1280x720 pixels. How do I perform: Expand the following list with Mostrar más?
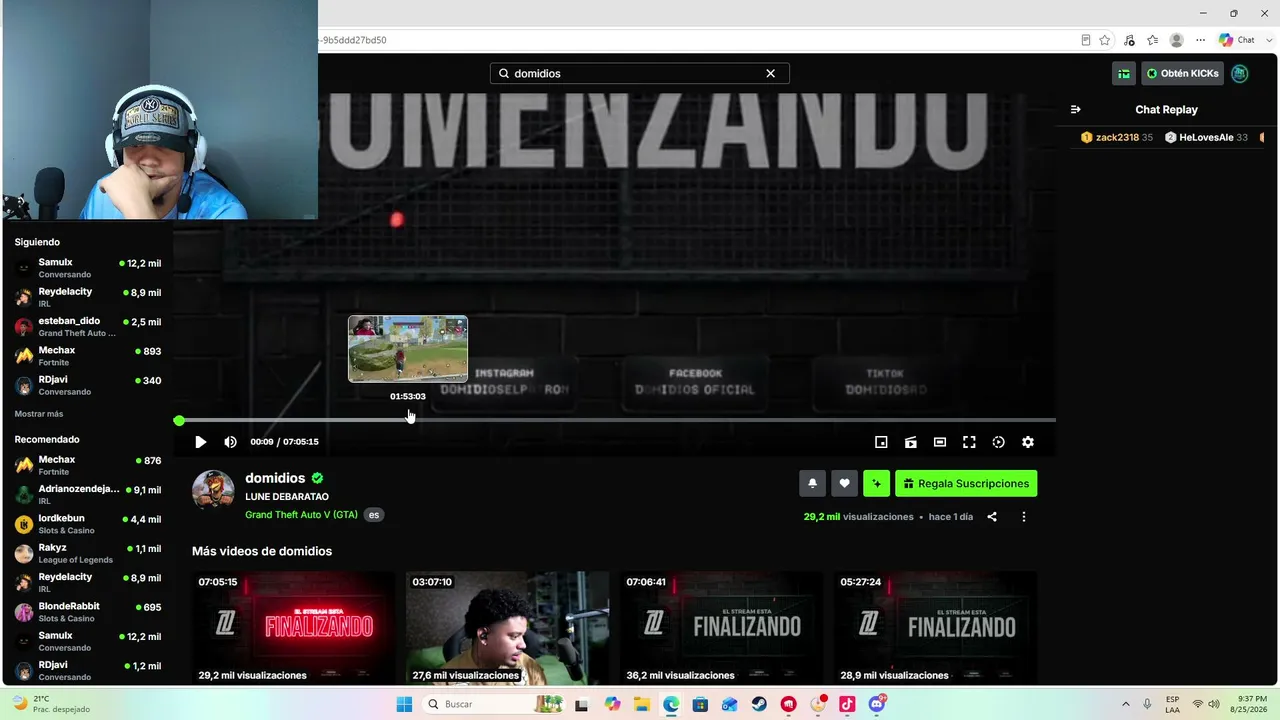(39, 414)
